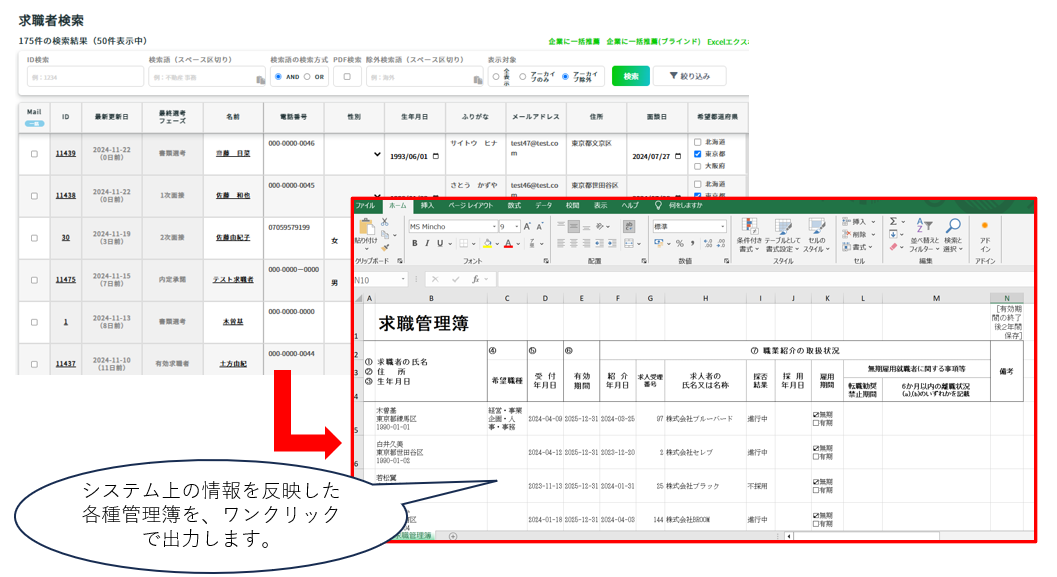This screenshot has height=577, width=1057.
Task: Click the AutoSum sigma icon
Action: pyautogui.click(x=893, y=222)
